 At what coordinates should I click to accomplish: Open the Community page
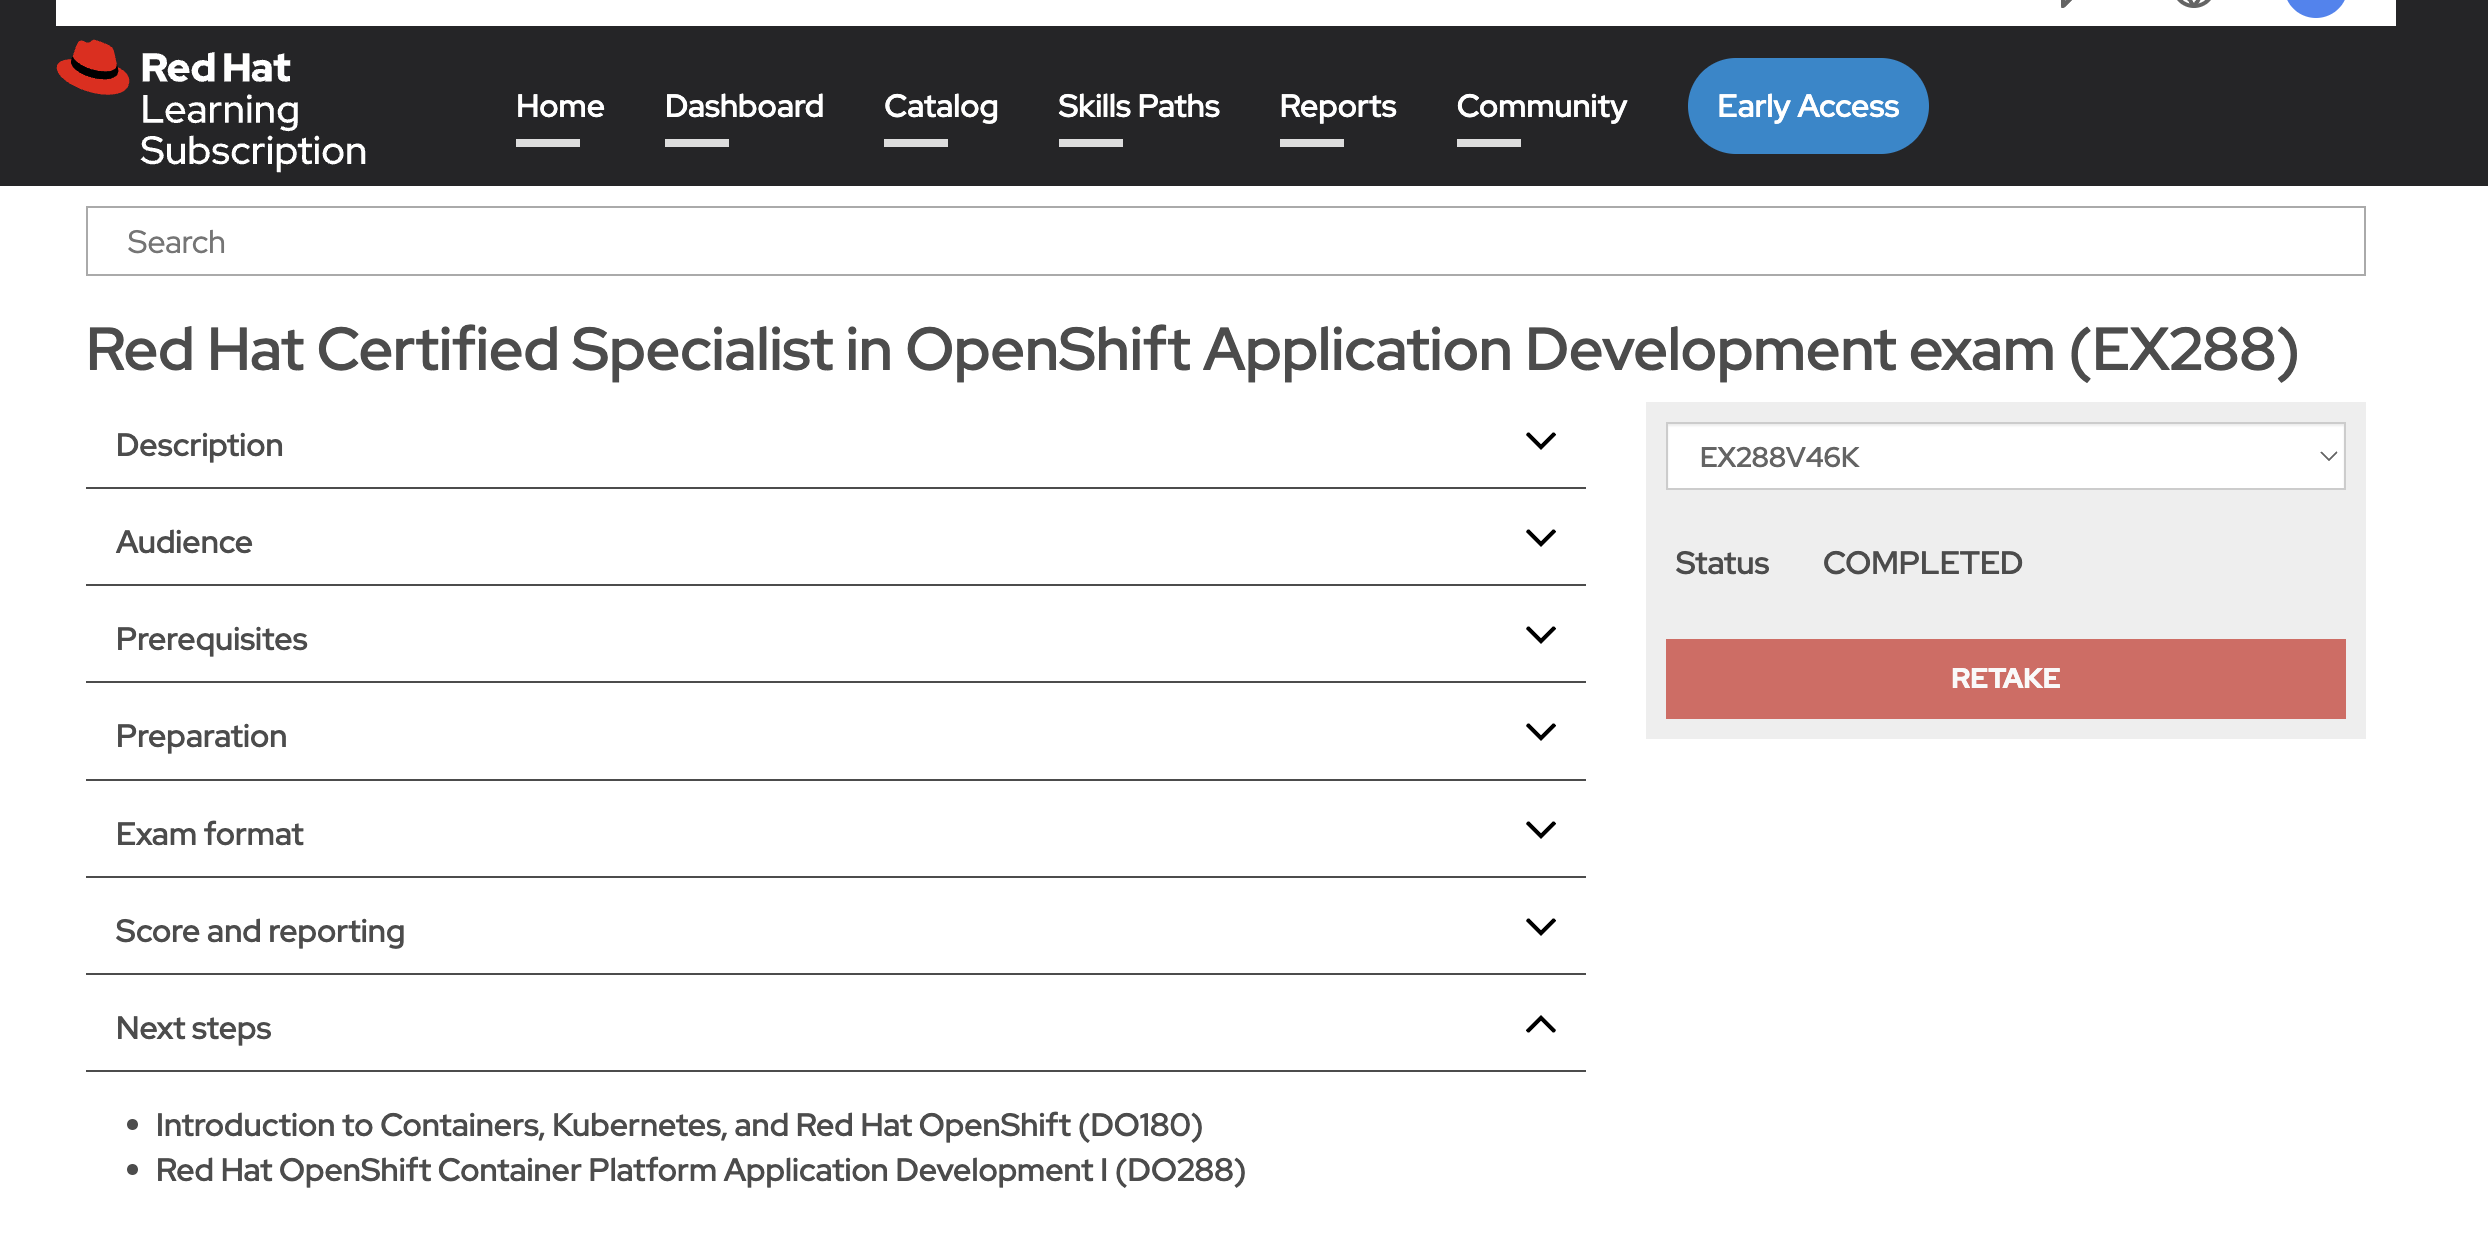(1541, 106)
